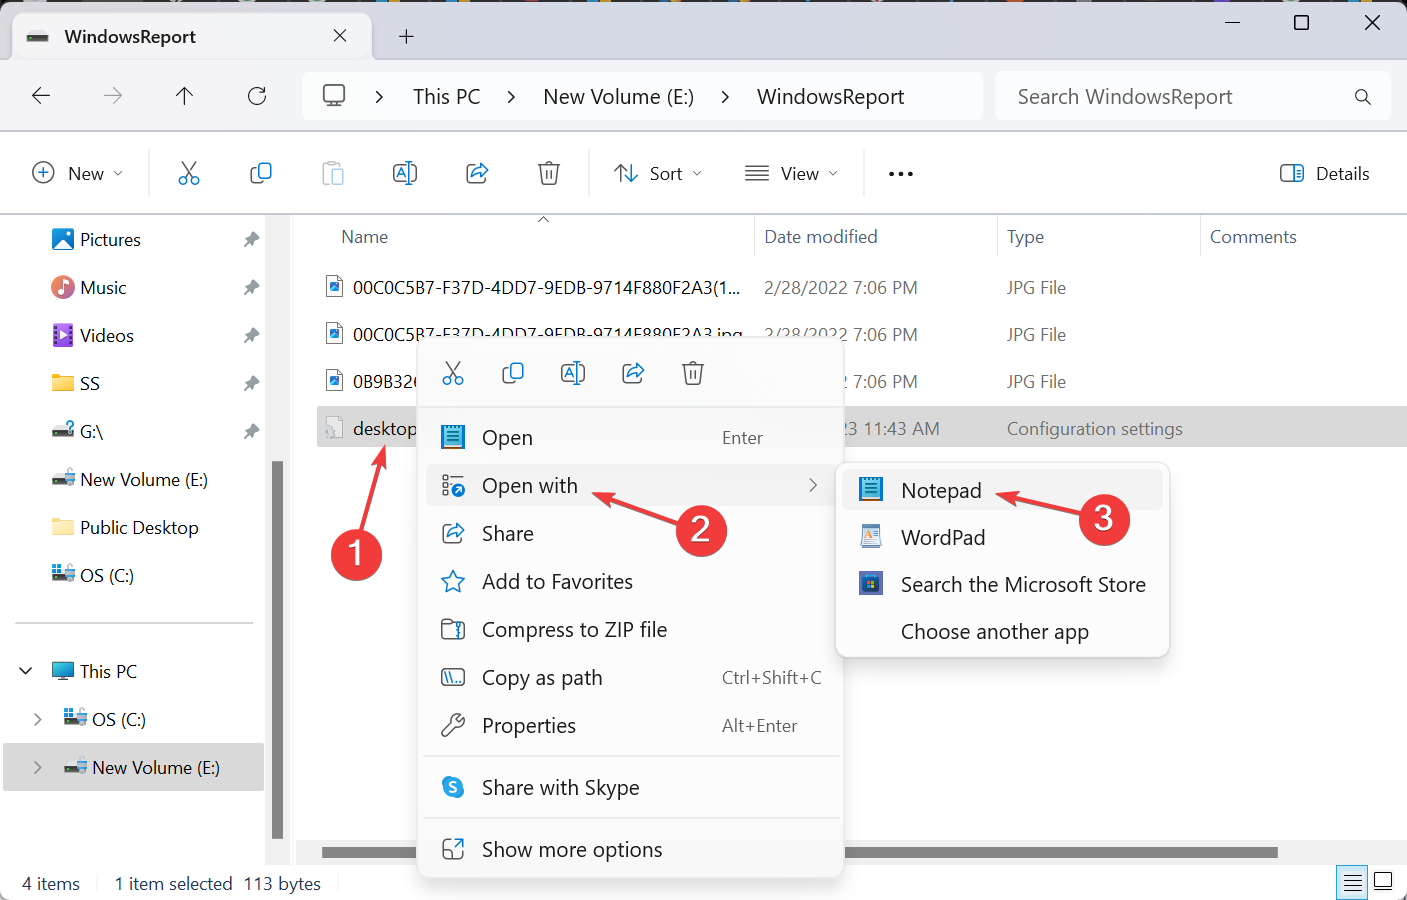This screenshot has width=1407, height=900.
Task: Open the See more ellipsis menu
Action: [901, 173]
